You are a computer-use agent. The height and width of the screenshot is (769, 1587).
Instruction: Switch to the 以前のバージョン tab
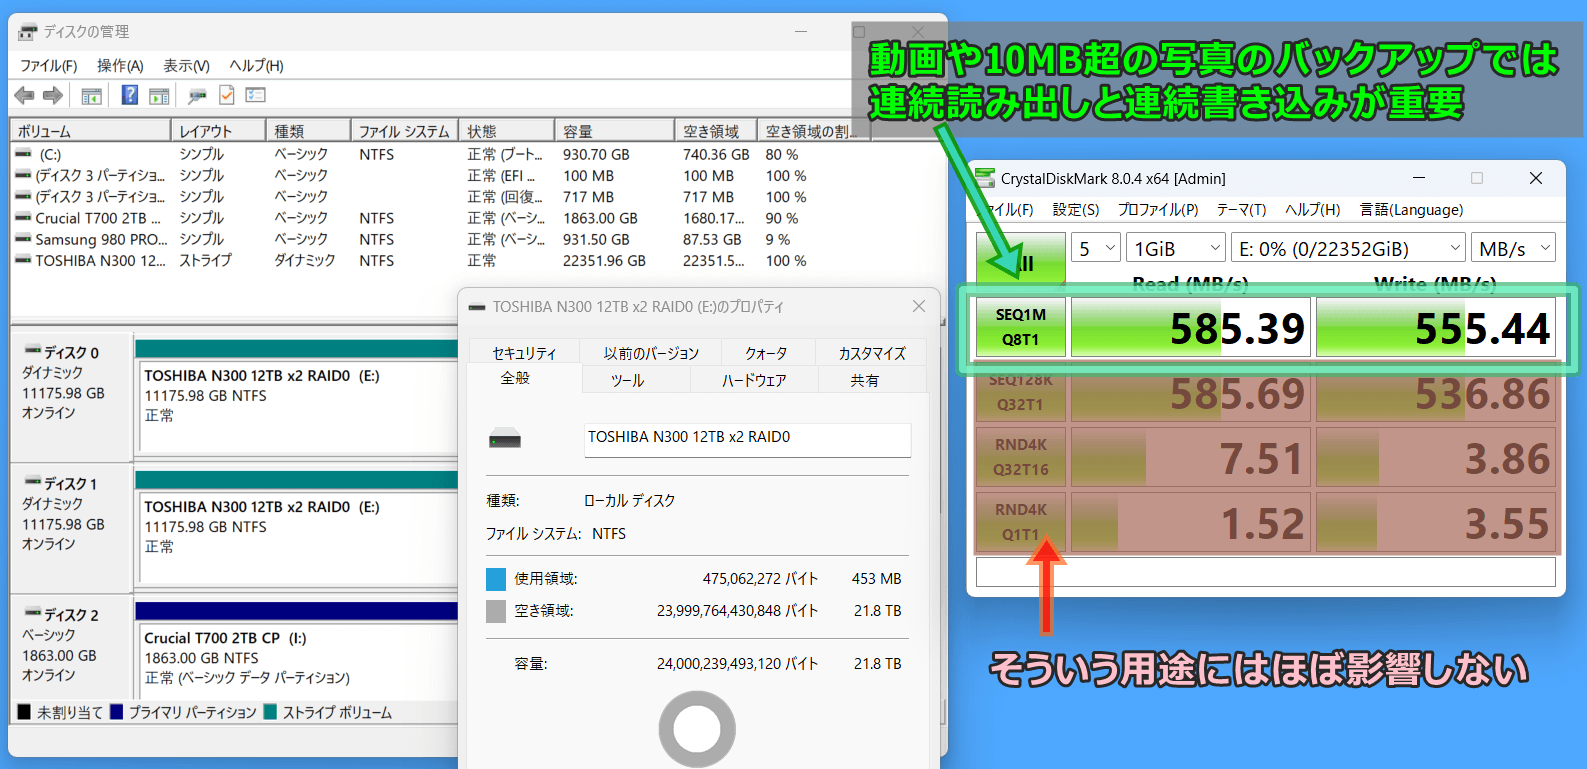(651, 353)
